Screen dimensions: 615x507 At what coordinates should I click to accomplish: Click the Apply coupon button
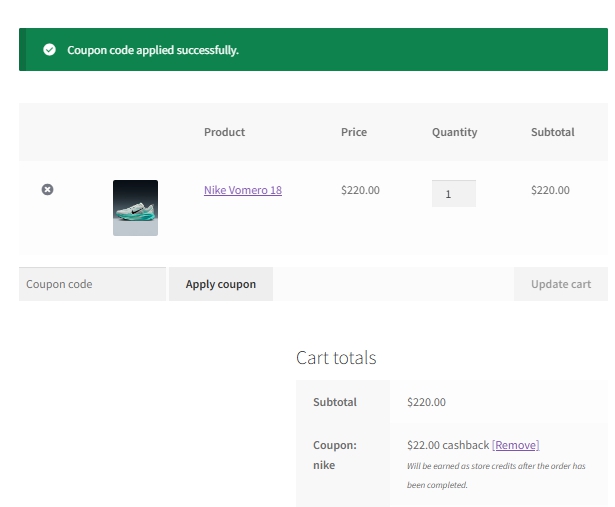coord(221,284)
